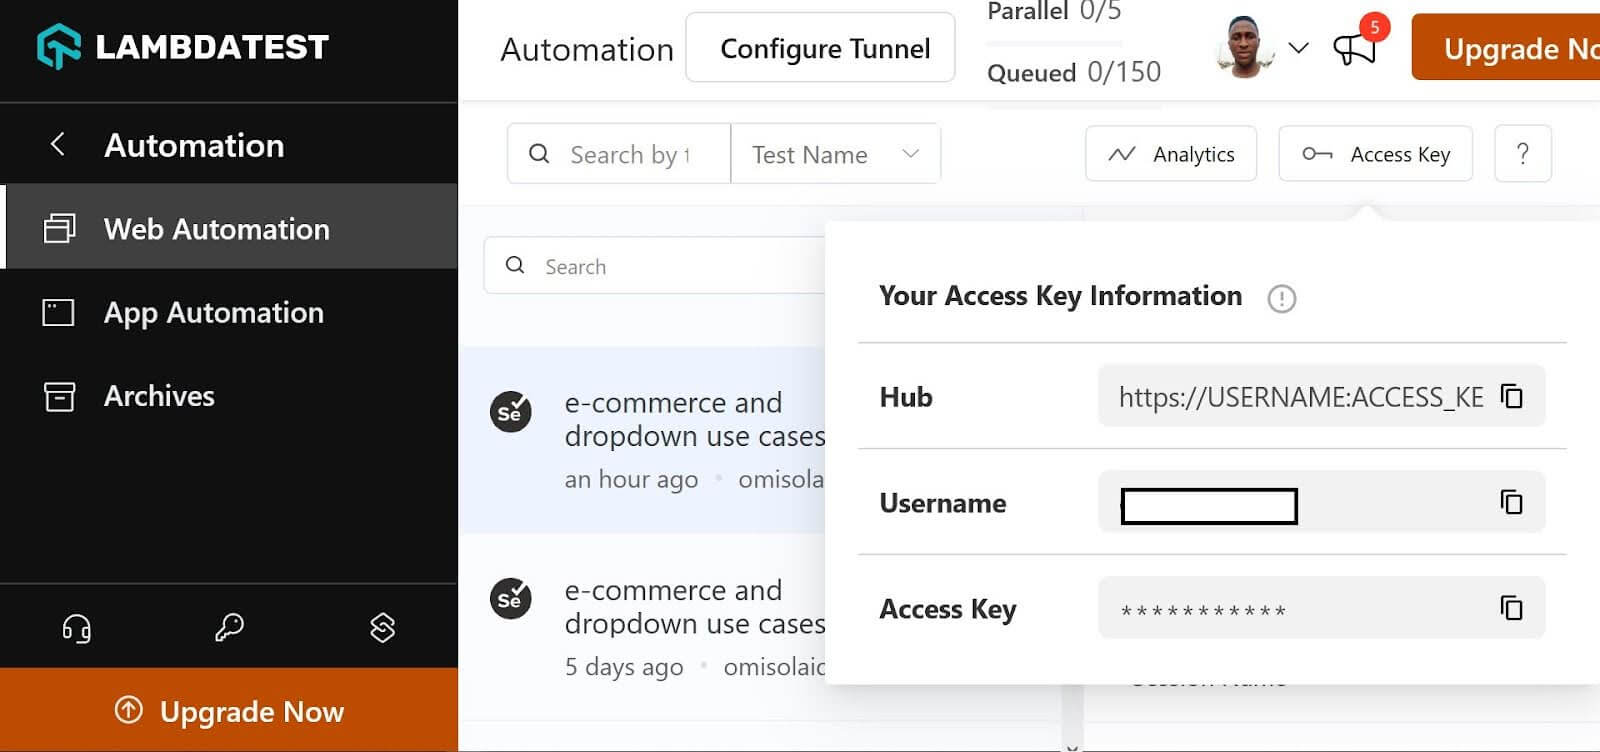Click the Archives box icon
1600x752 pixels.
coord(59,396)
